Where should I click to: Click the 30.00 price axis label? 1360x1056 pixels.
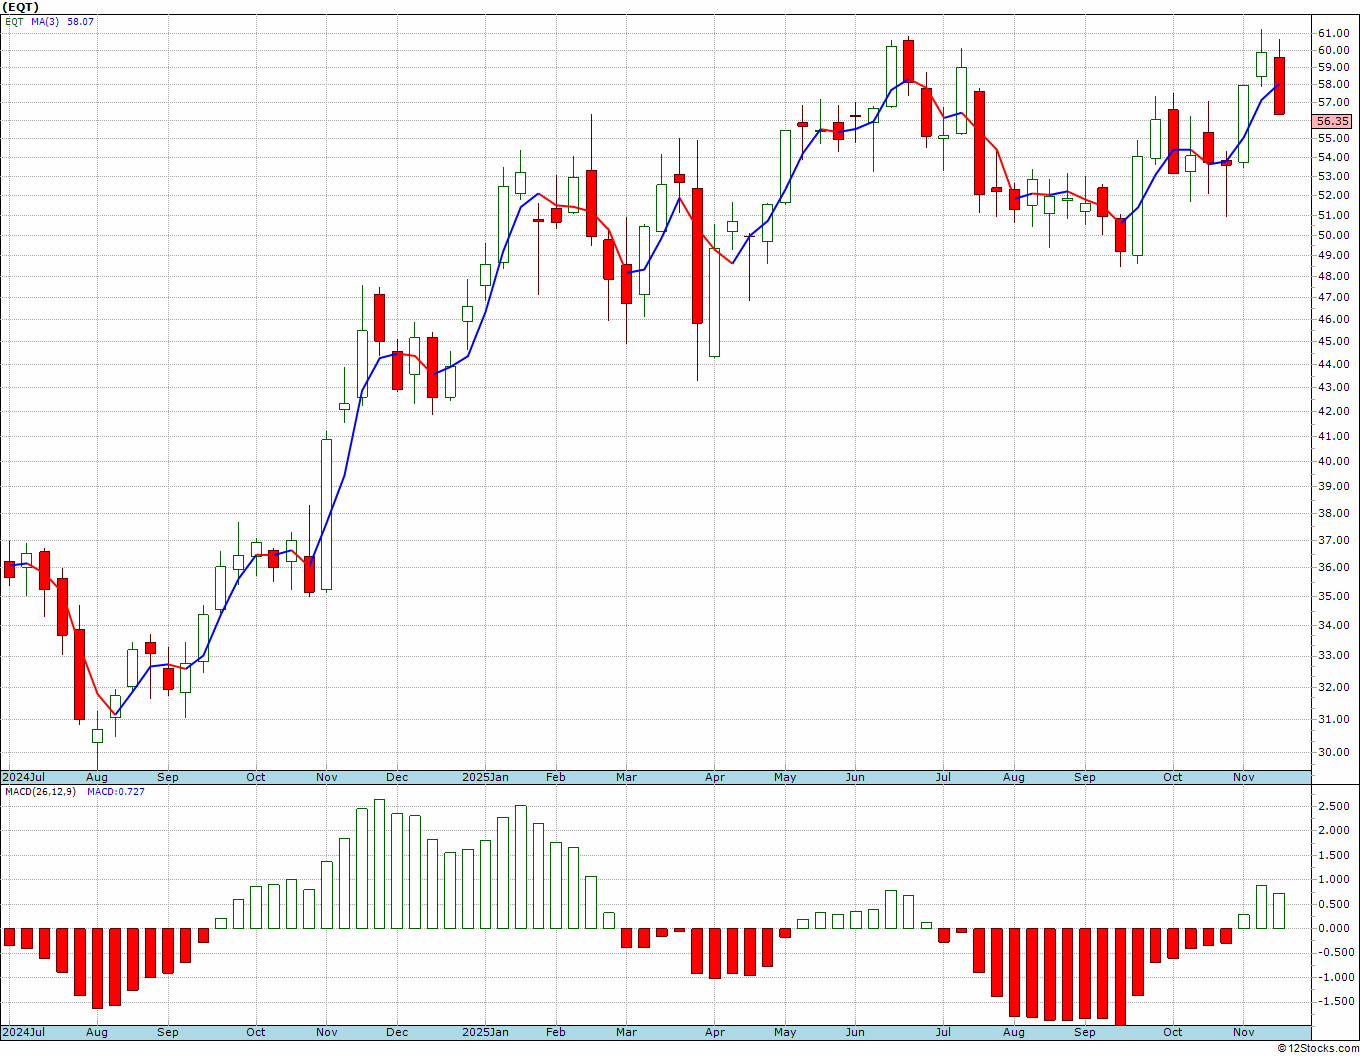(1333, 752)
